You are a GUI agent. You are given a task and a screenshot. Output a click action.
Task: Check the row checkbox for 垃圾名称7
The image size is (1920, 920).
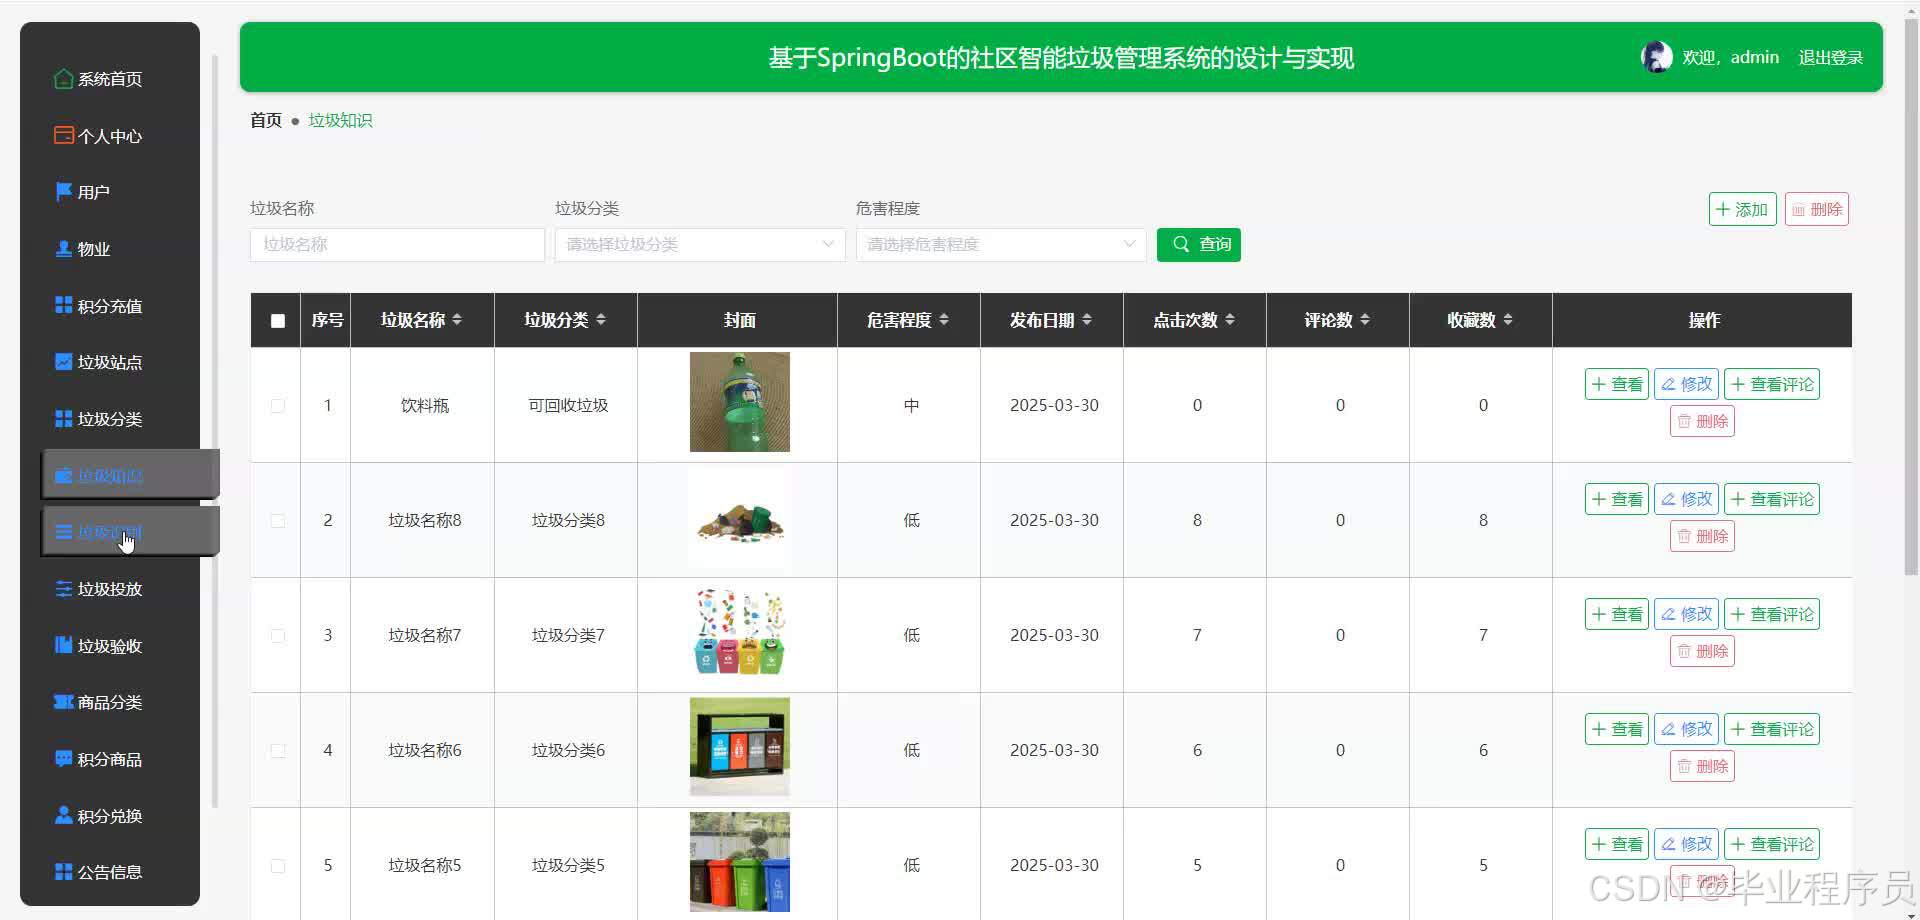click(x=277, y=636)
